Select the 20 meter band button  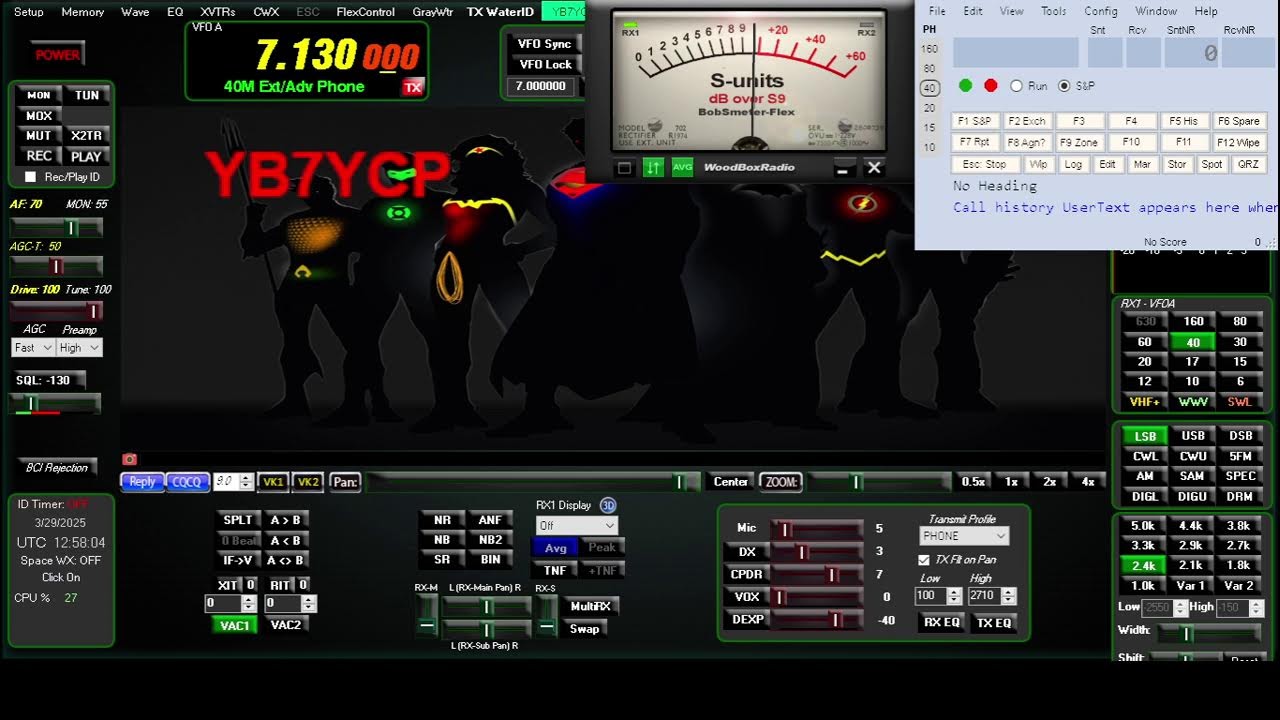[x=1145, y=362]
